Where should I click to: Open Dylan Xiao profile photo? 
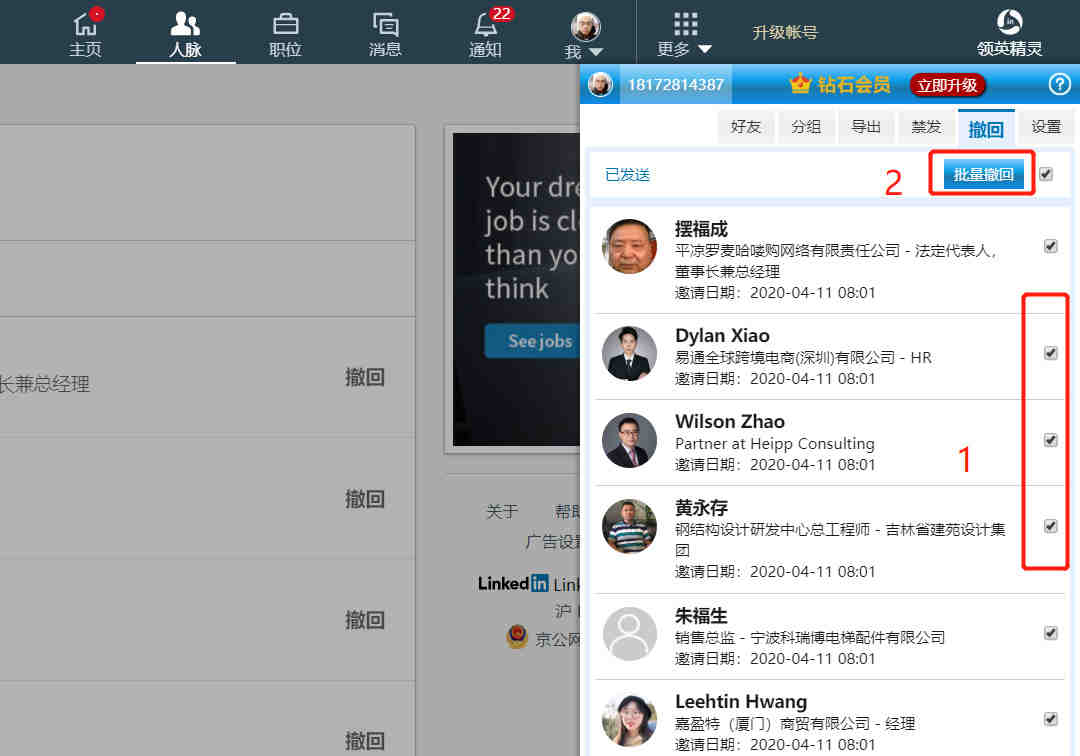(630, 354)
